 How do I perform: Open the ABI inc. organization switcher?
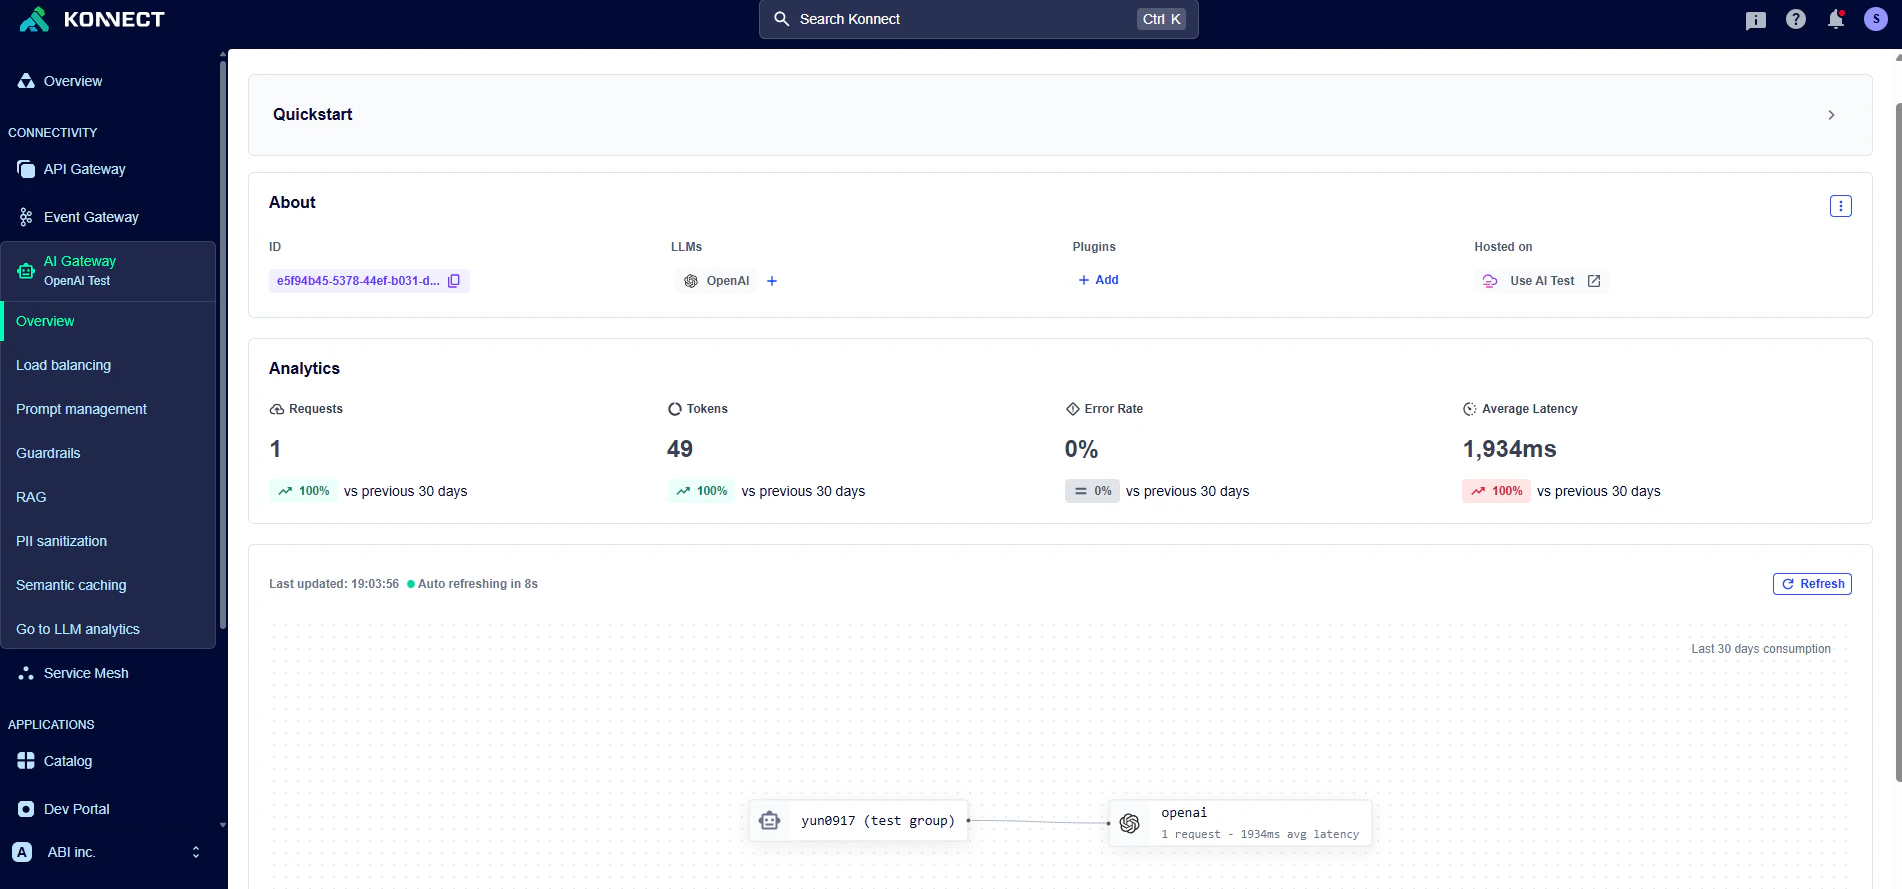(108, 852)
